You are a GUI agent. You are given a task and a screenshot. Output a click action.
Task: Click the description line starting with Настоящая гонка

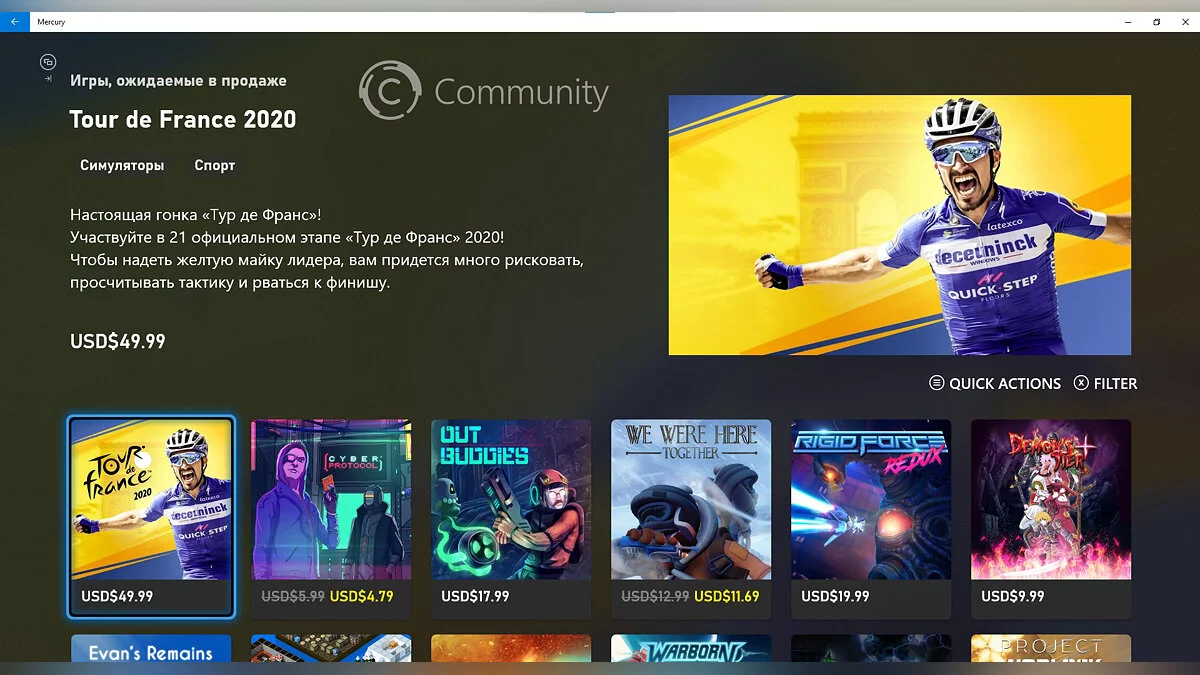click(x=196, y=215)
